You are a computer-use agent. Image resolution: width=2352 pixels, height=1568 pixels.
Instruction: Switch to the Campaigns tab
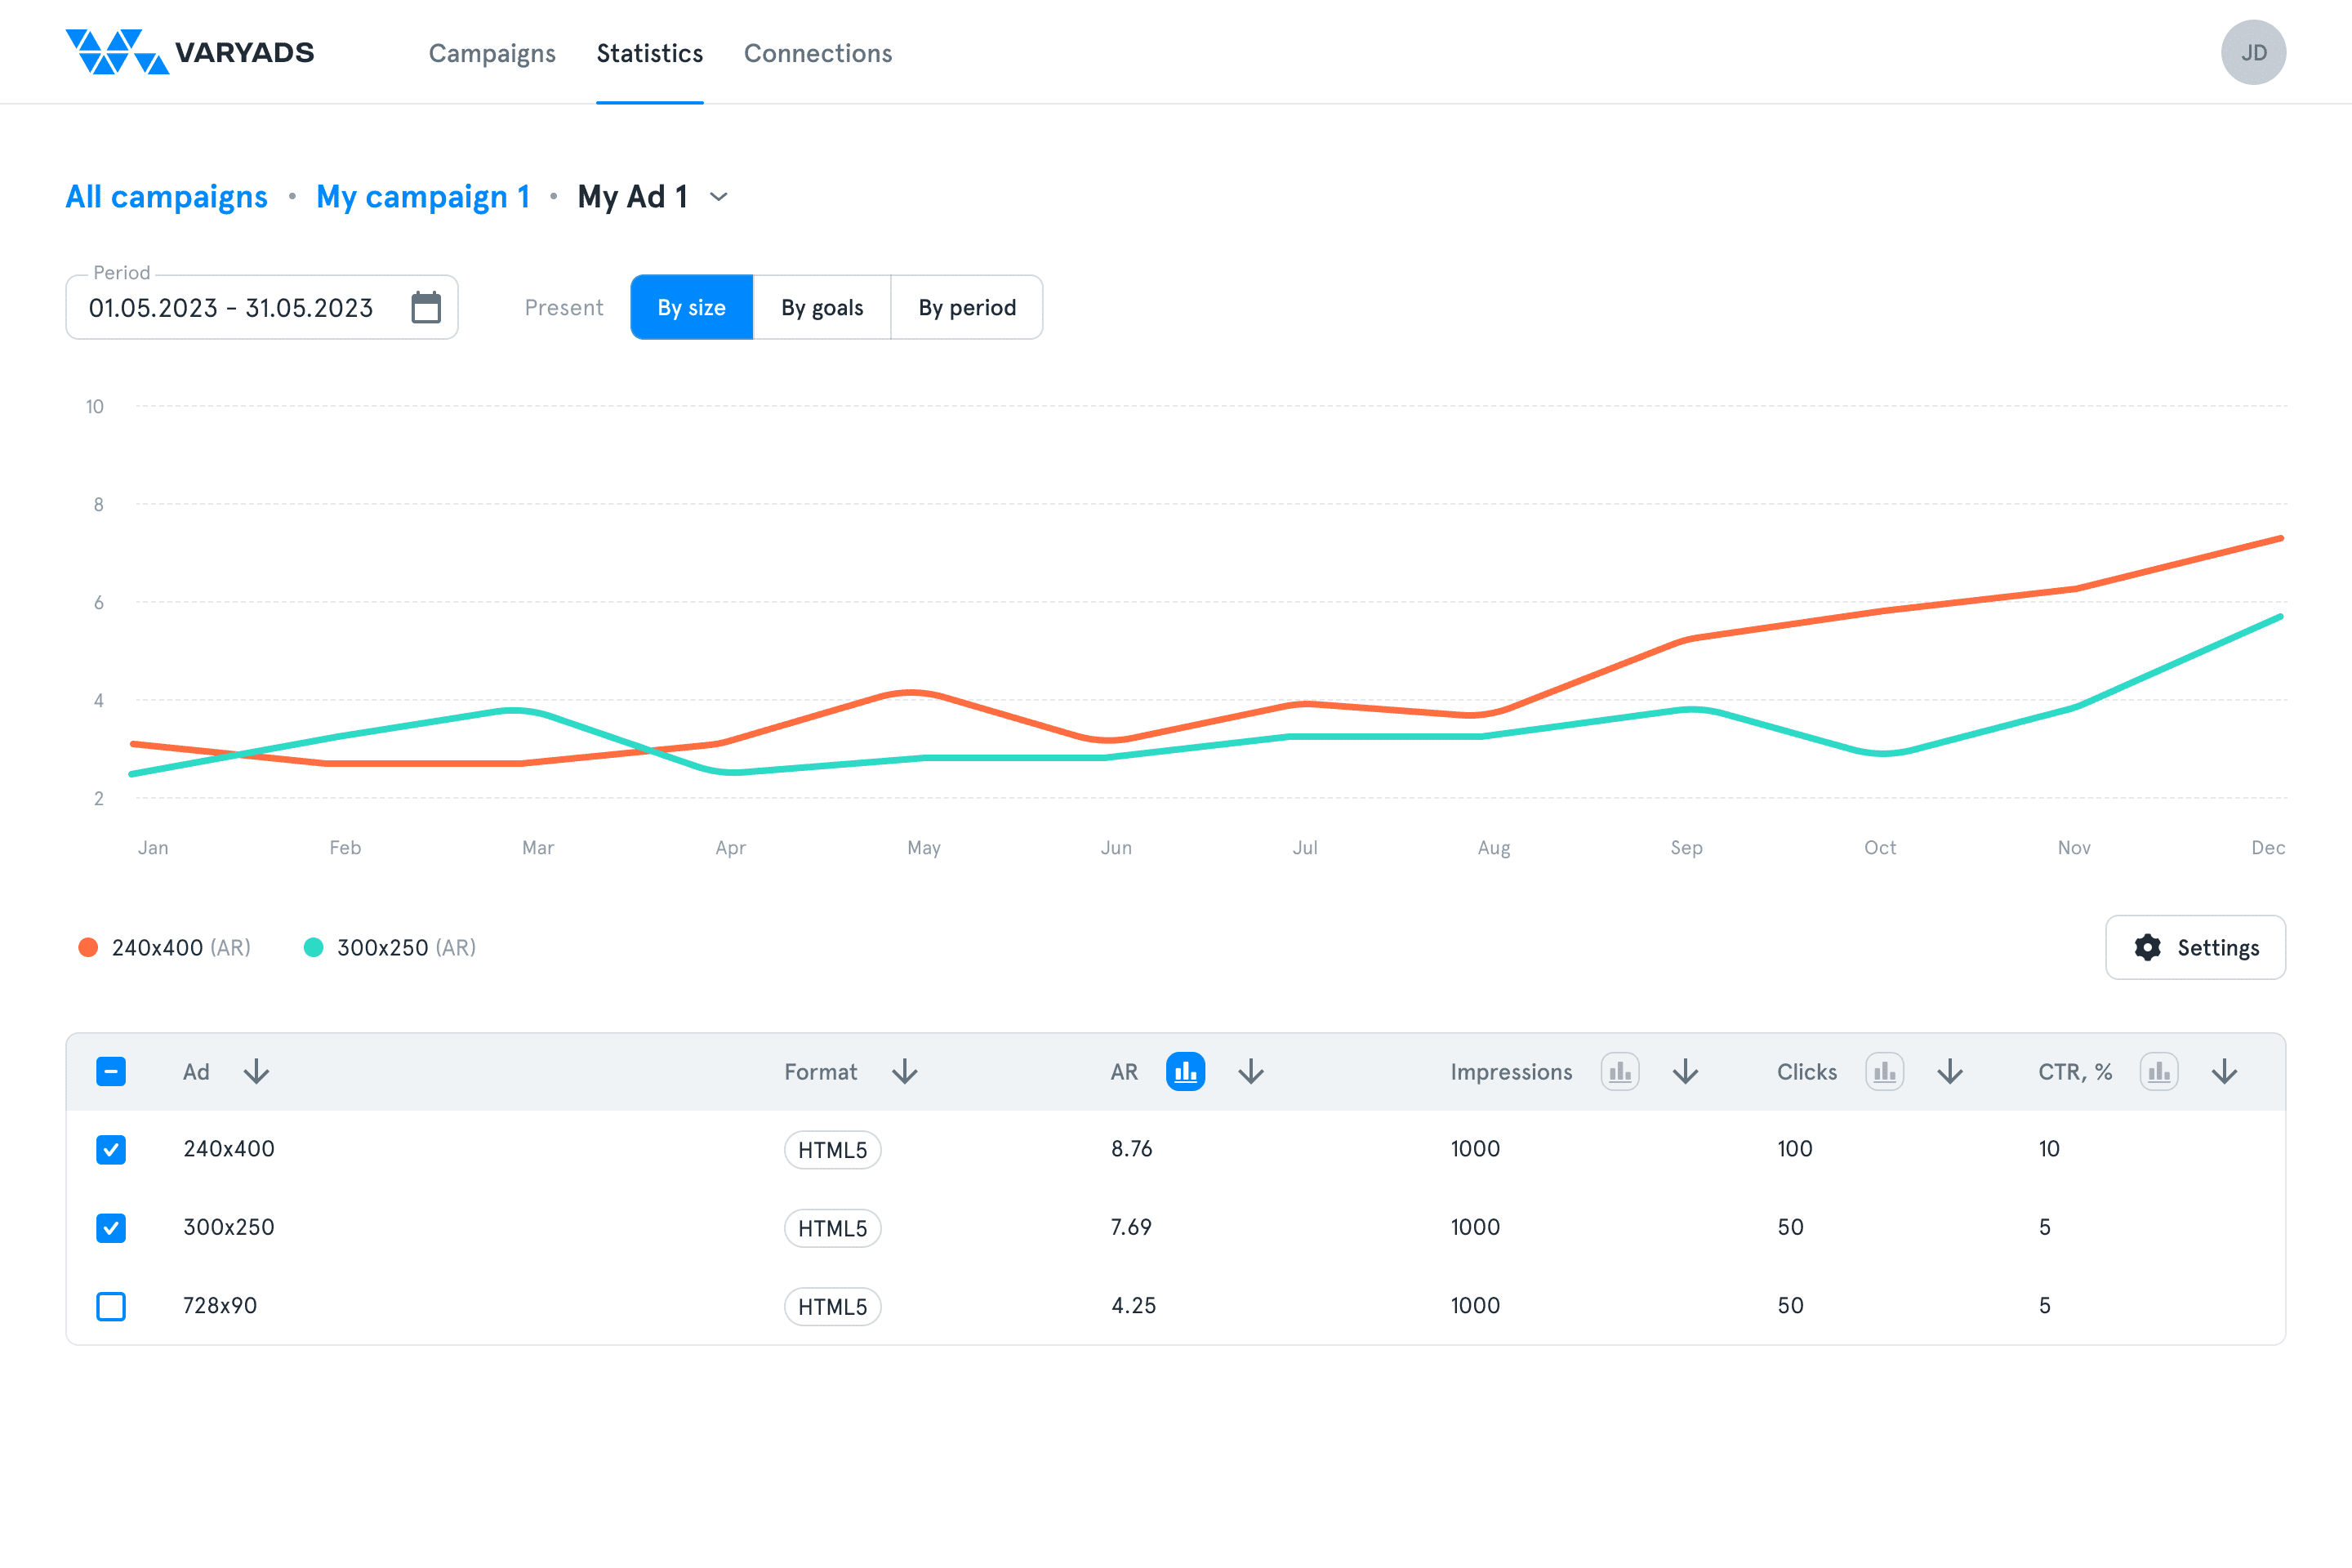tap(492, 53)
